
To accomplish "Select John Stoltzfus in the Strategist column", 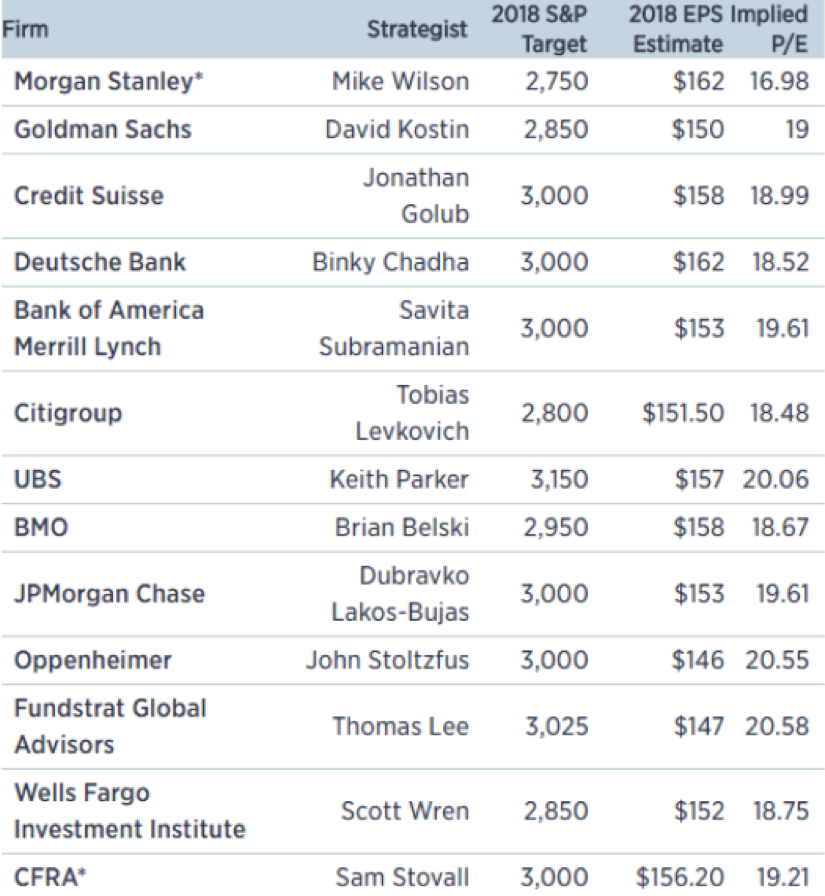I will [387, 660].
